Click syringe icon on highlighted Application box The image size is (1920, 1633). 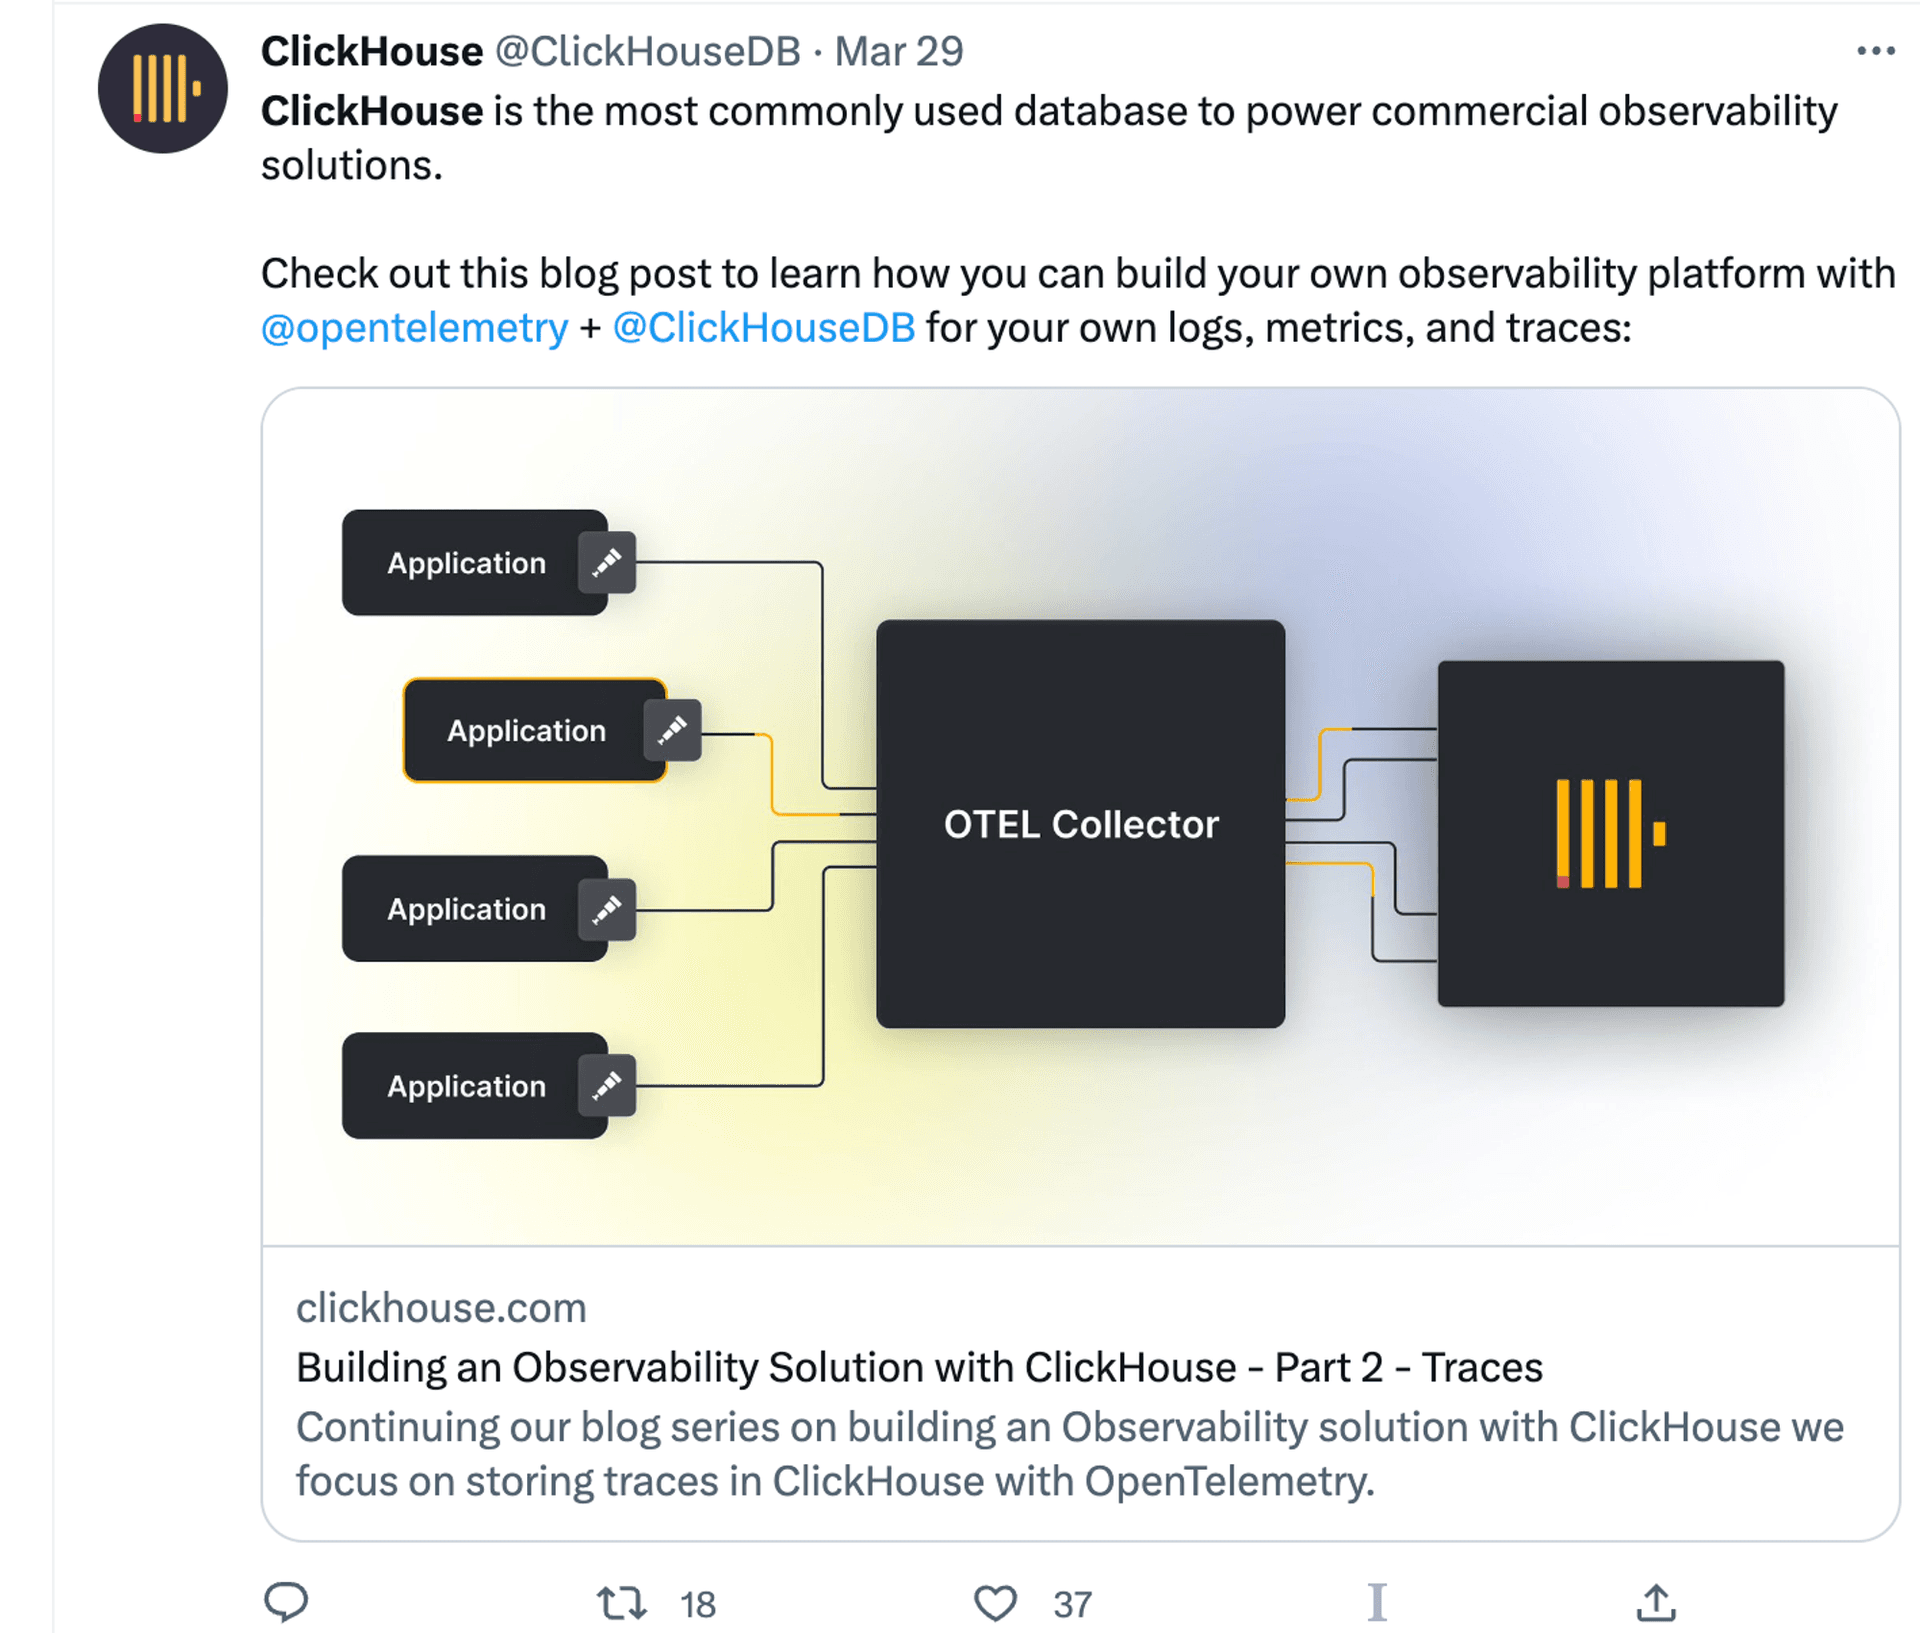(x=672, y=730)
